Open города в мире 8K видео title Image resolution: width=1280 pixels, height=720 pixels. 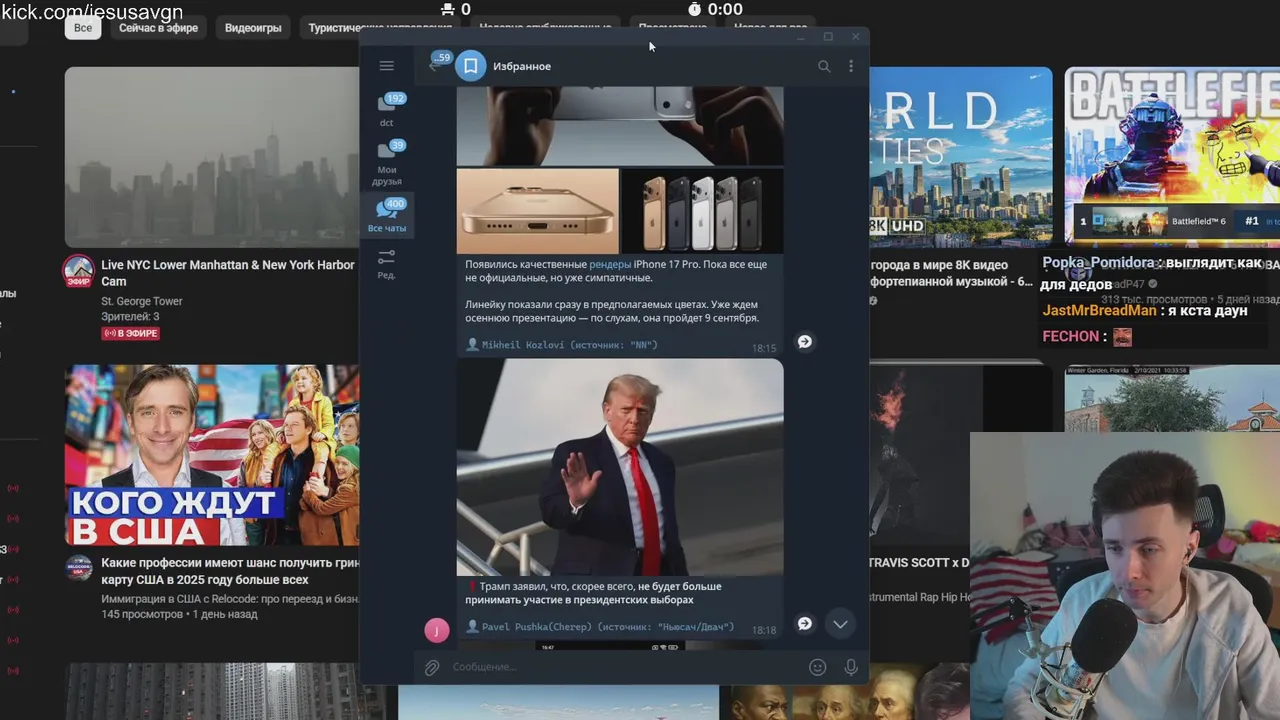pyautogui.click(x=950, y=273)
